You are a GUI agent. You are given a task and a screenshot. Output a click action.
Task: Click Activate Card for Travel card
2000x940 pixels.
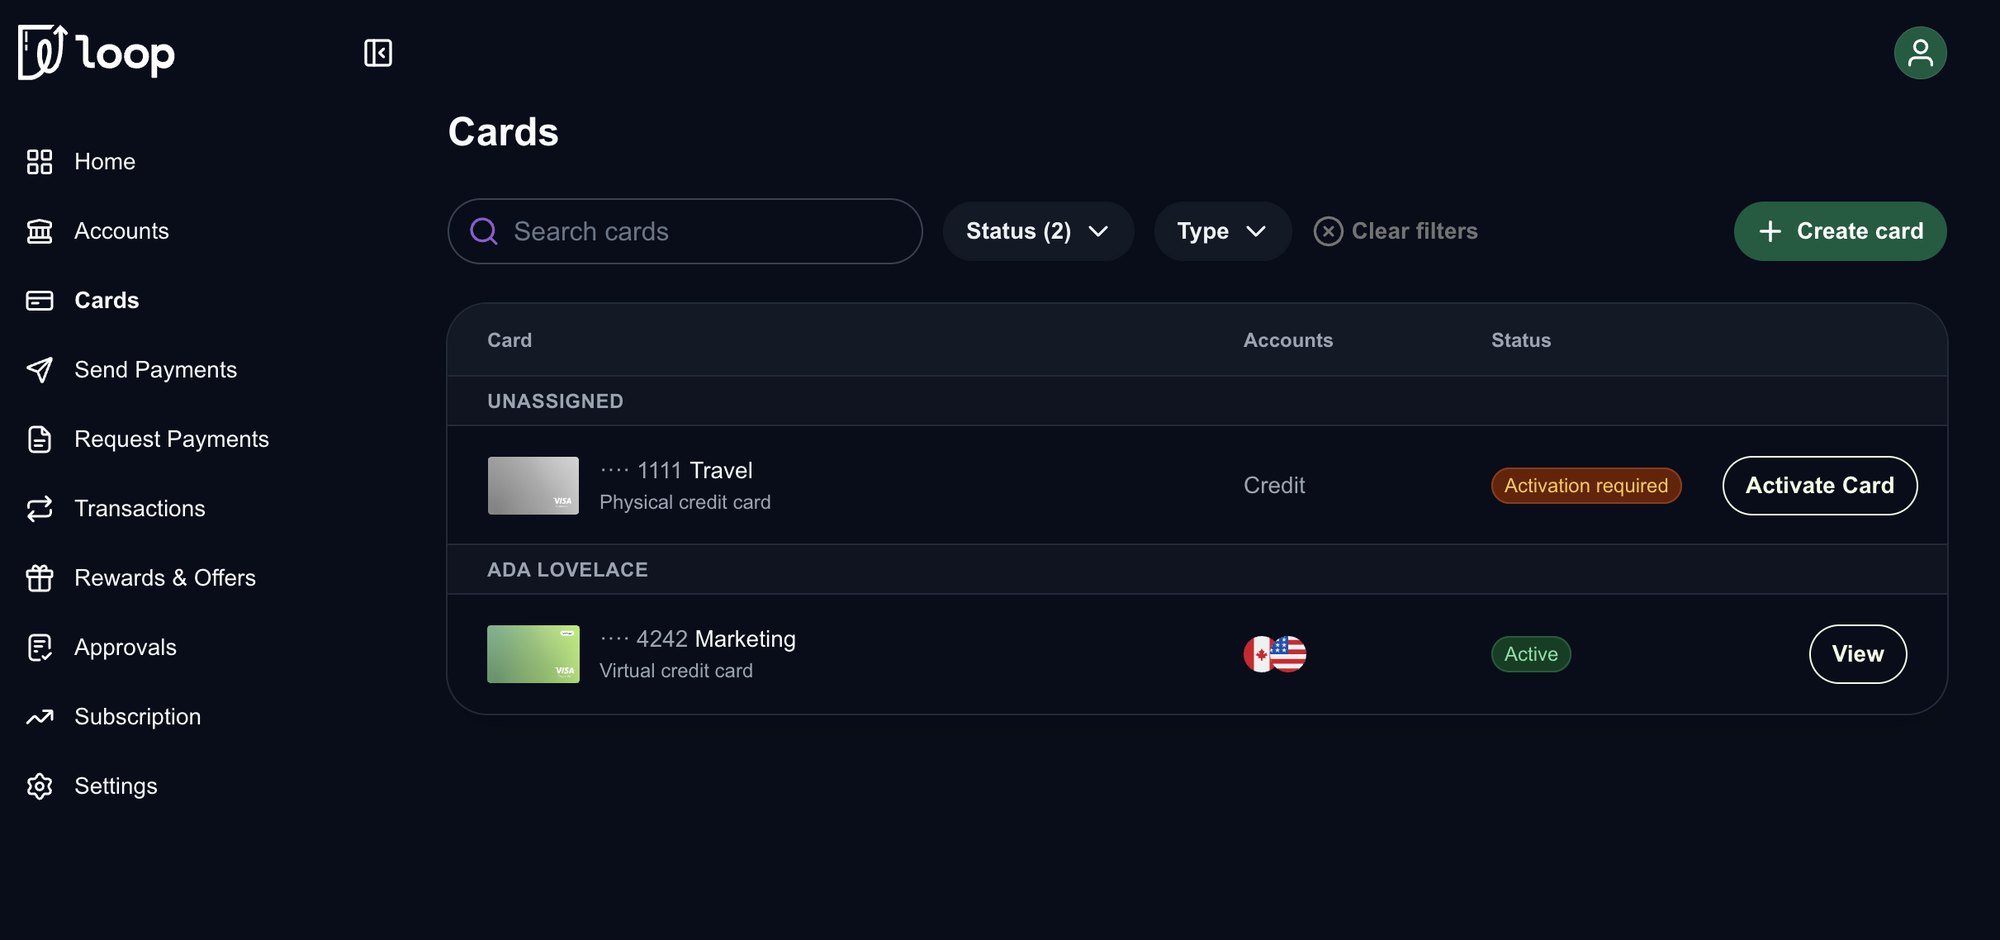(1820, 486)
